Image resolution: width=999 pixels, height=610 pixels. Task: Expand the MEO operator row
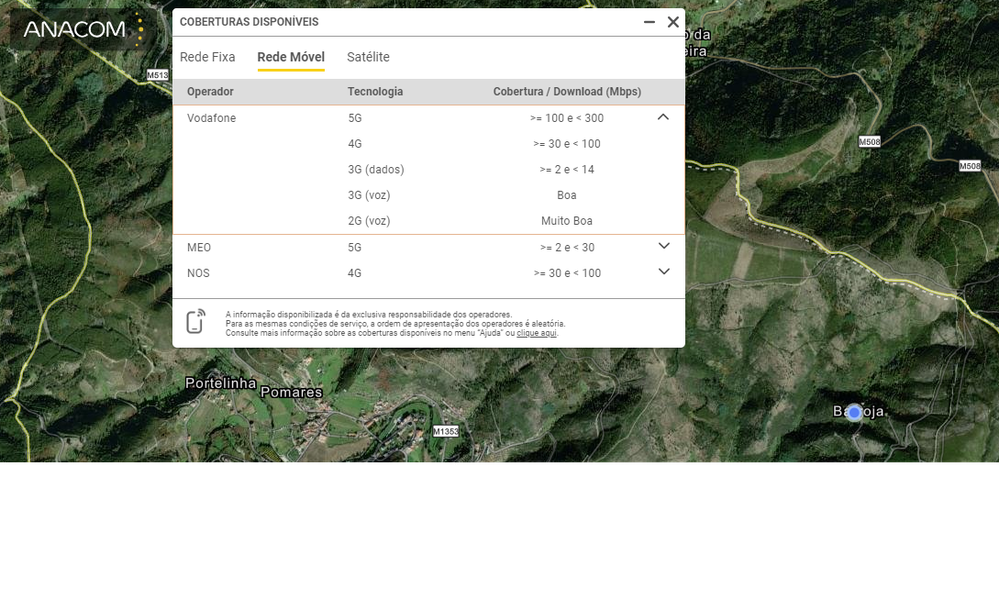[x=663, y=246]
